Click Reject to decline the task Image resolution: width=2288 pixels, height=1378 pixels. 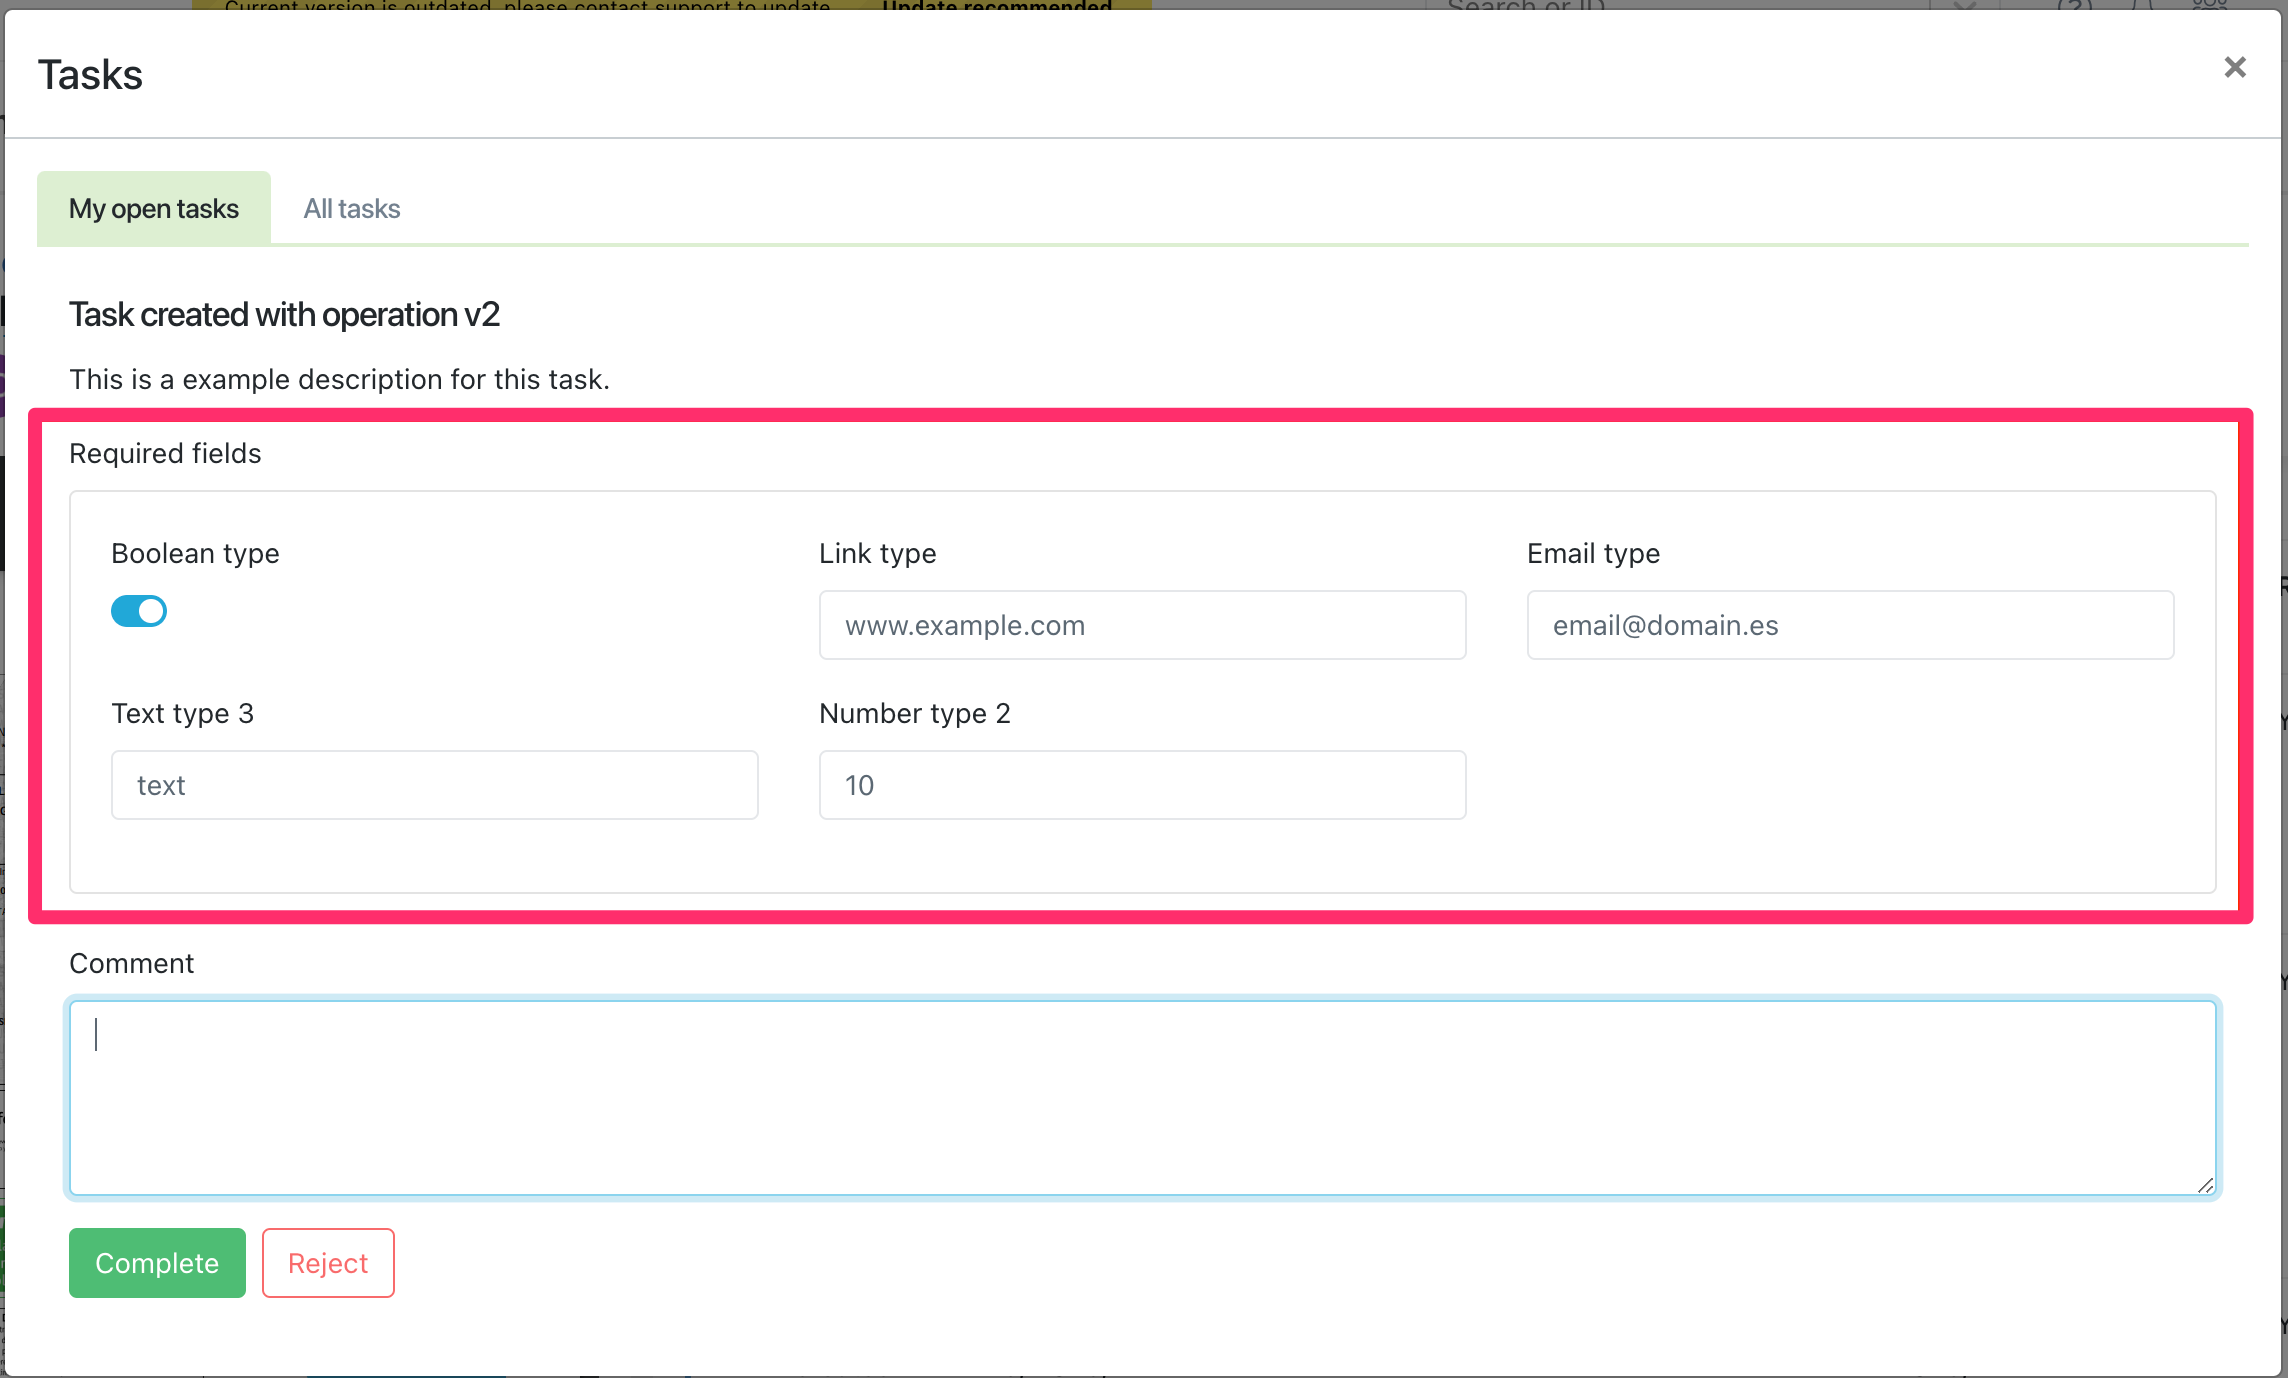[327, 1262]
